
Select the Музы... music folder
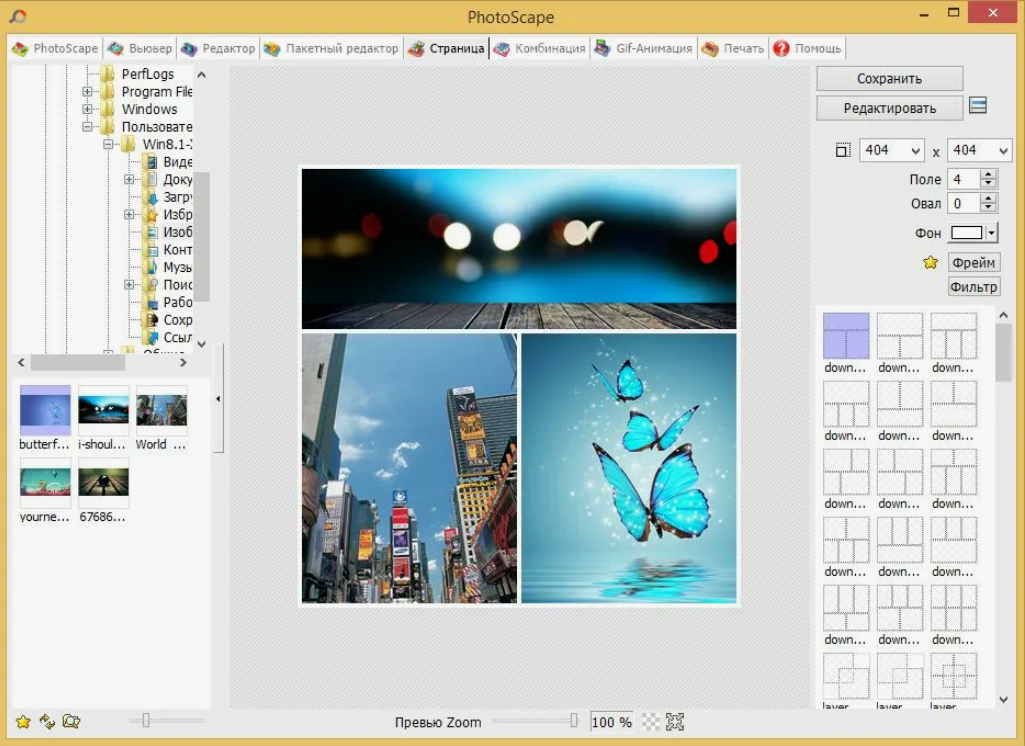[177, 267]
